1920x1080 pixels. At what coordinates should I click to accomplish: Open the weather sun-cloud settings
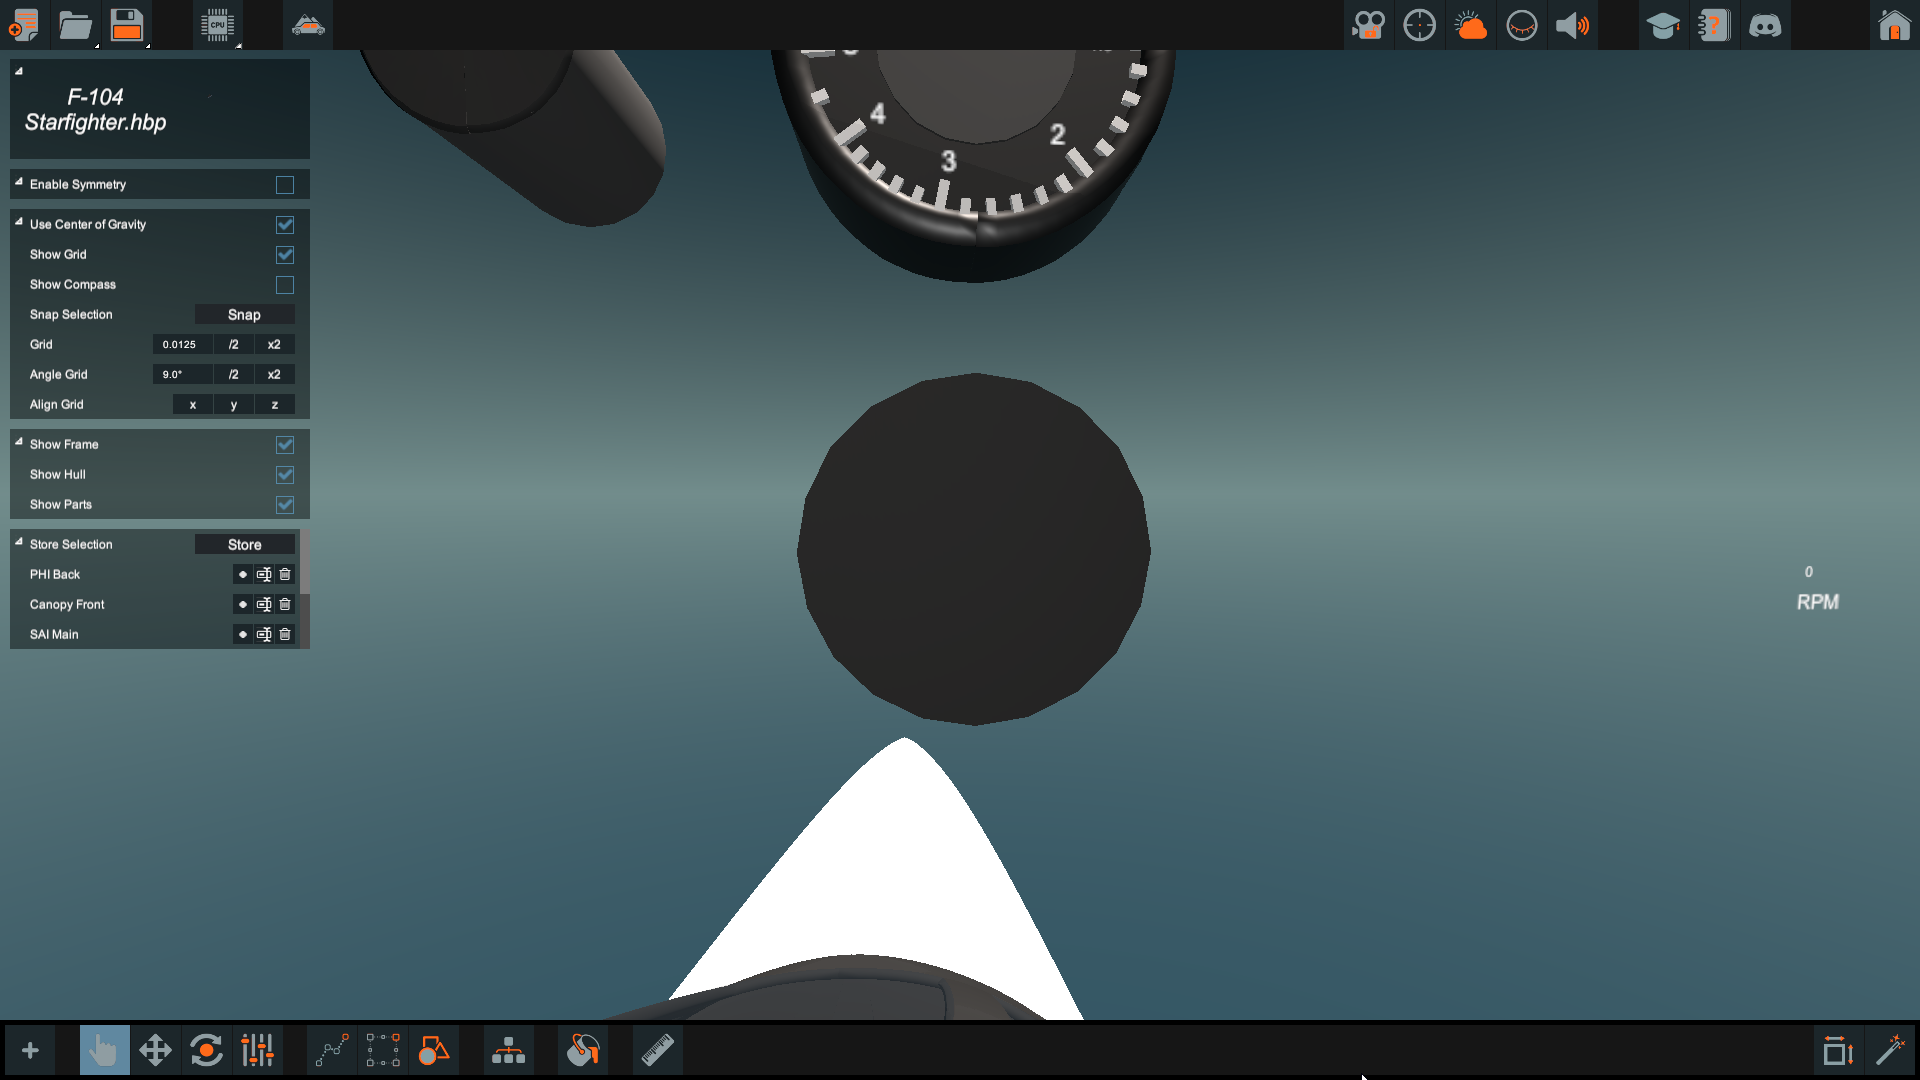pyautogui.click(x=1470, y=25)
